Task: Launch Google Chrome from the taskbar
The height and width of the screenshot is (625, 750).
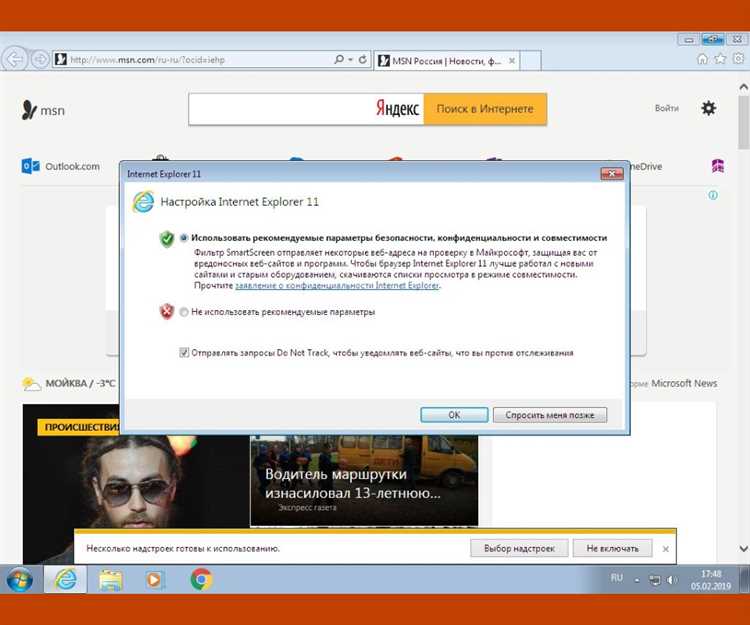Action: click(201, 579)
